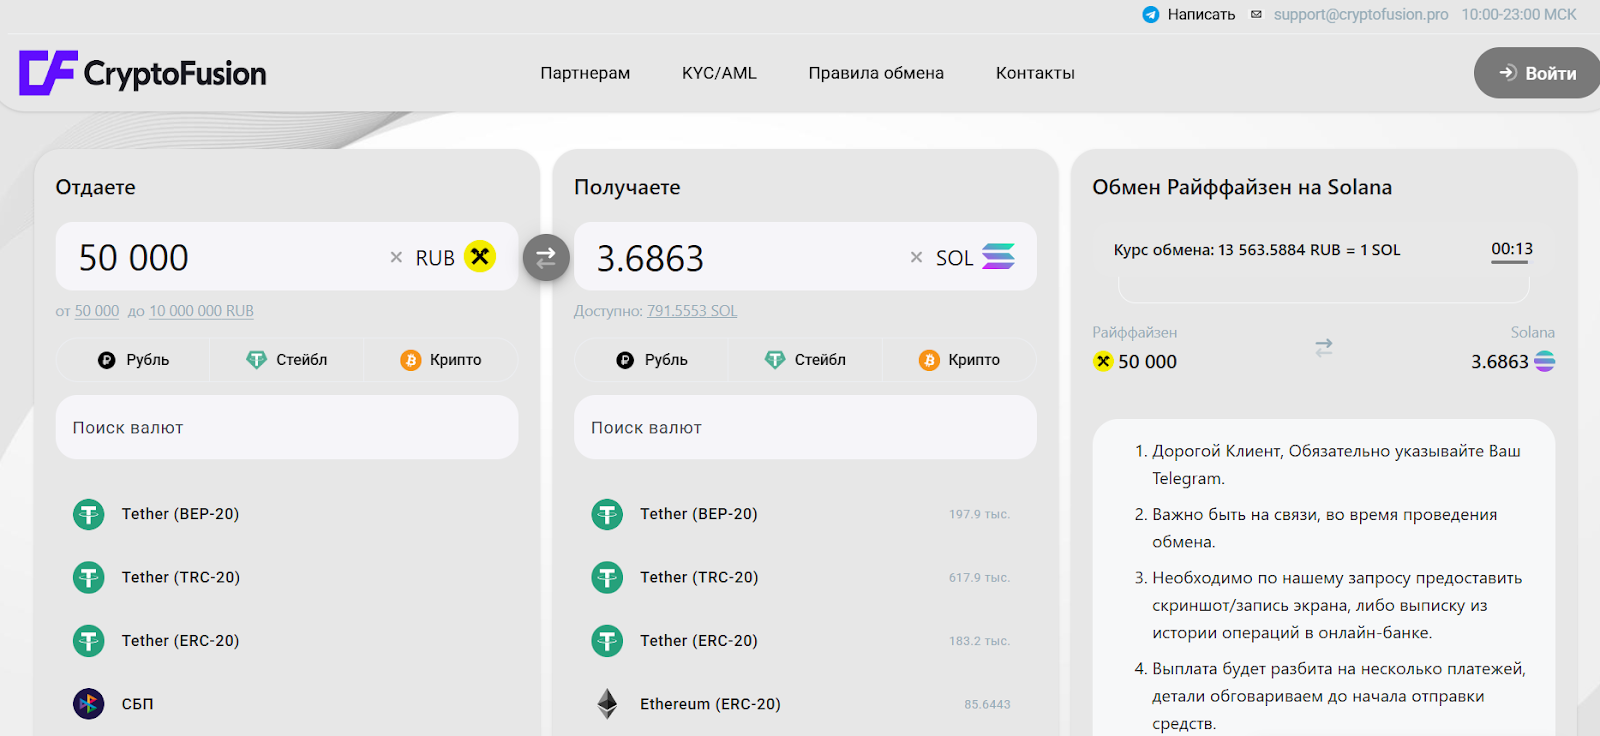This screenshot has width=1600, height=736.
Task: Click the Solana icon next to summary 3.6863
Action: (x=1545, y=361)
